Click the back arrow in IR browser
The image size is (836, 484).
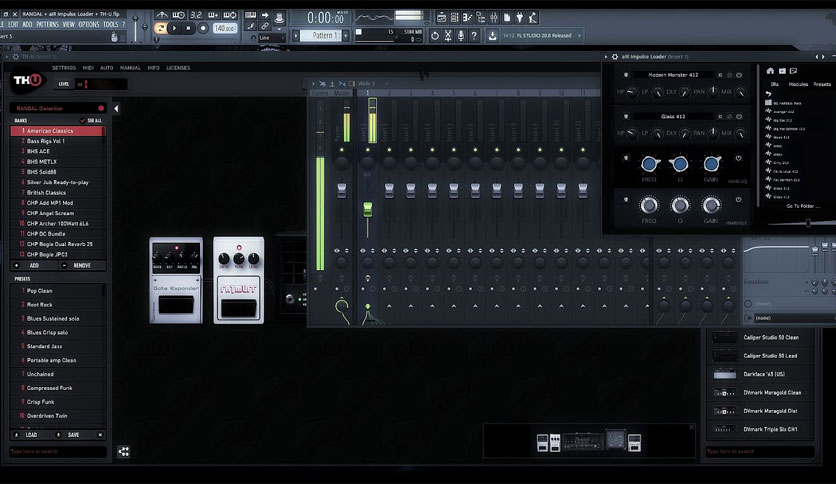coord(768,94)
